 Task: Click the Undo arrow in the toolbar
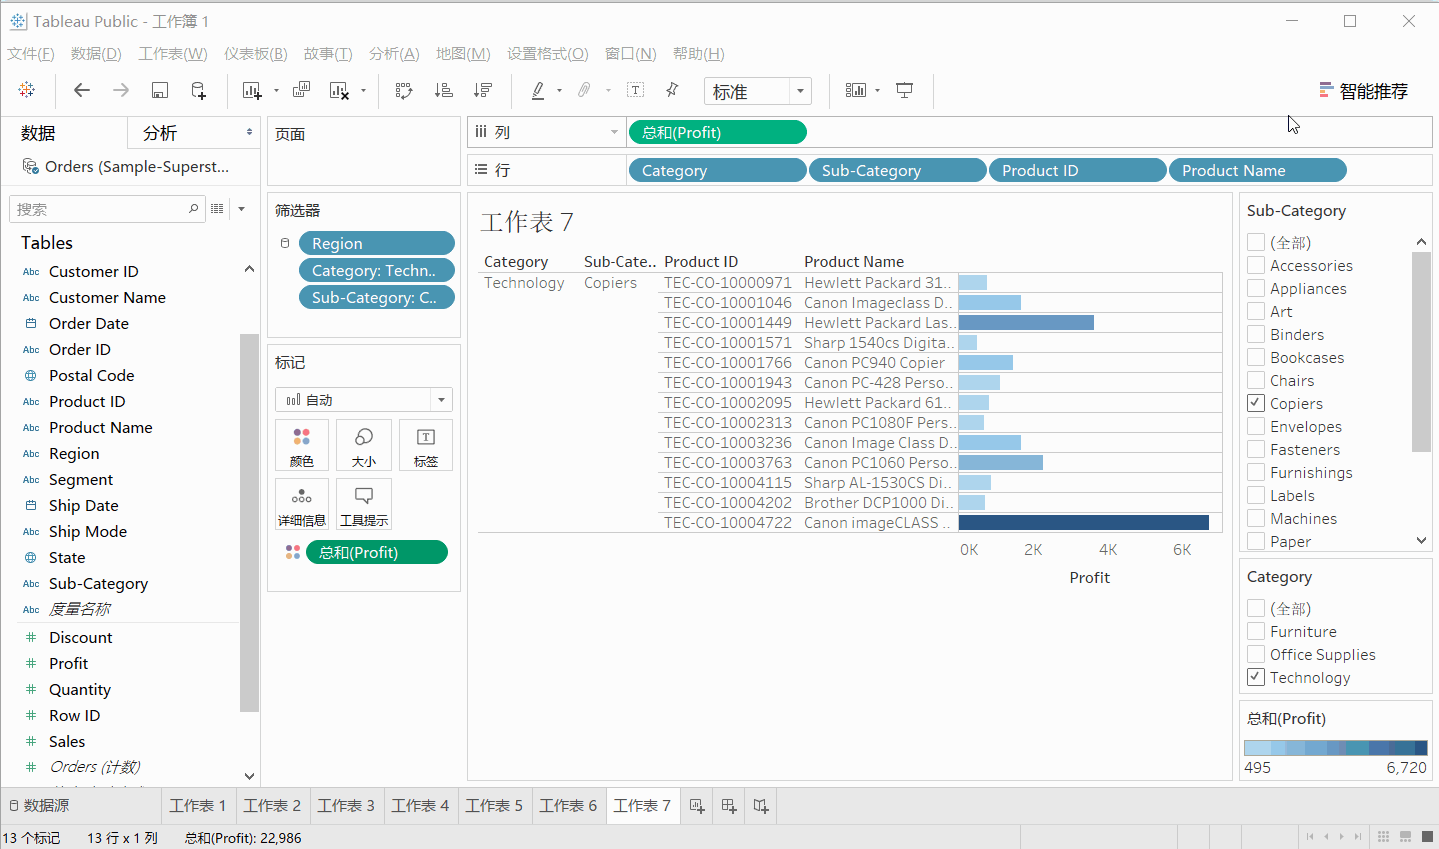click(x=81, y=90)
